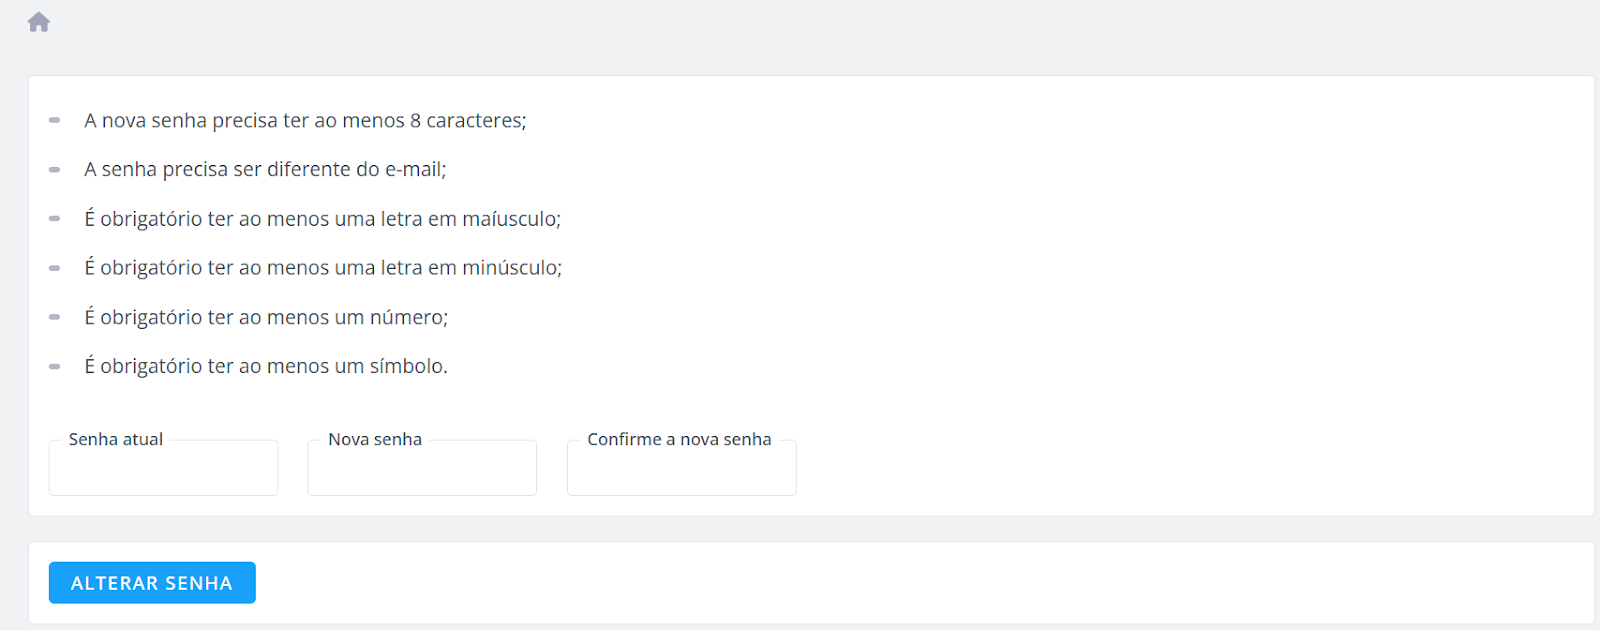Click the bullet beside the símbolo rule
This screenshot has height=630, width=1600.
tap(55, 367)
